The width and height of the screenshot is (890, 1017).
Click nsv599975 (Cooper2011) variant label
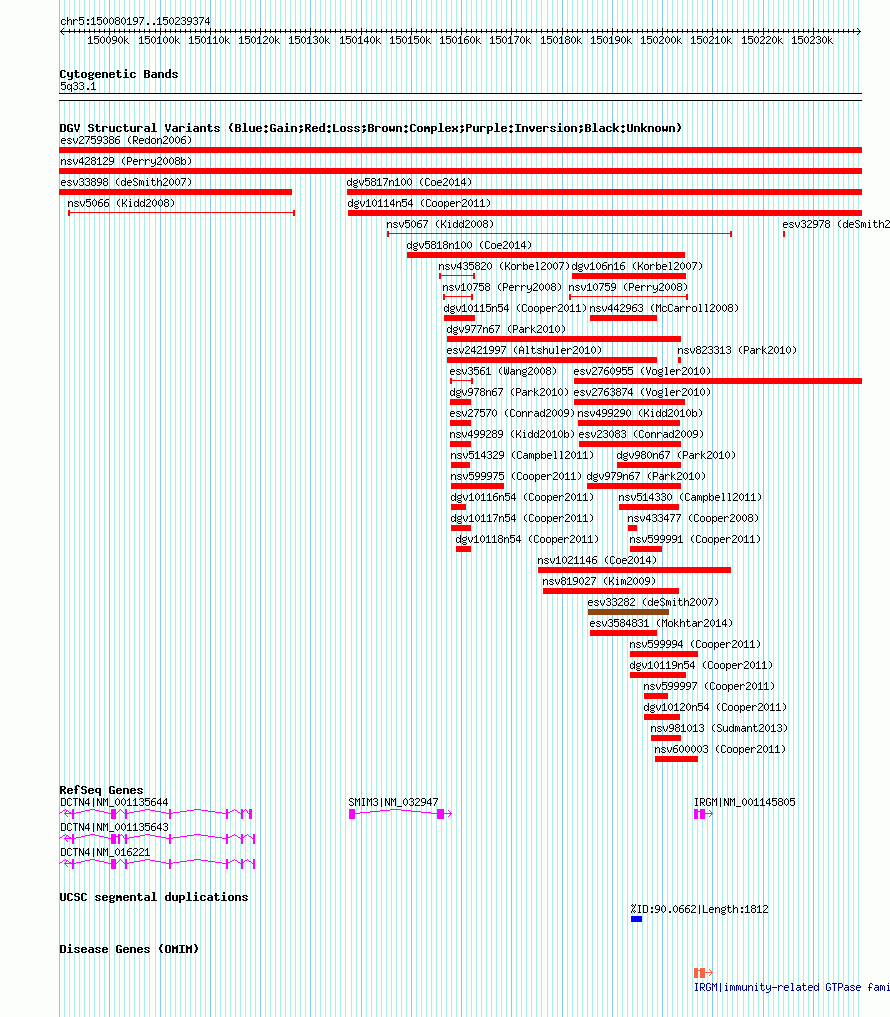(x=516, y=476)
